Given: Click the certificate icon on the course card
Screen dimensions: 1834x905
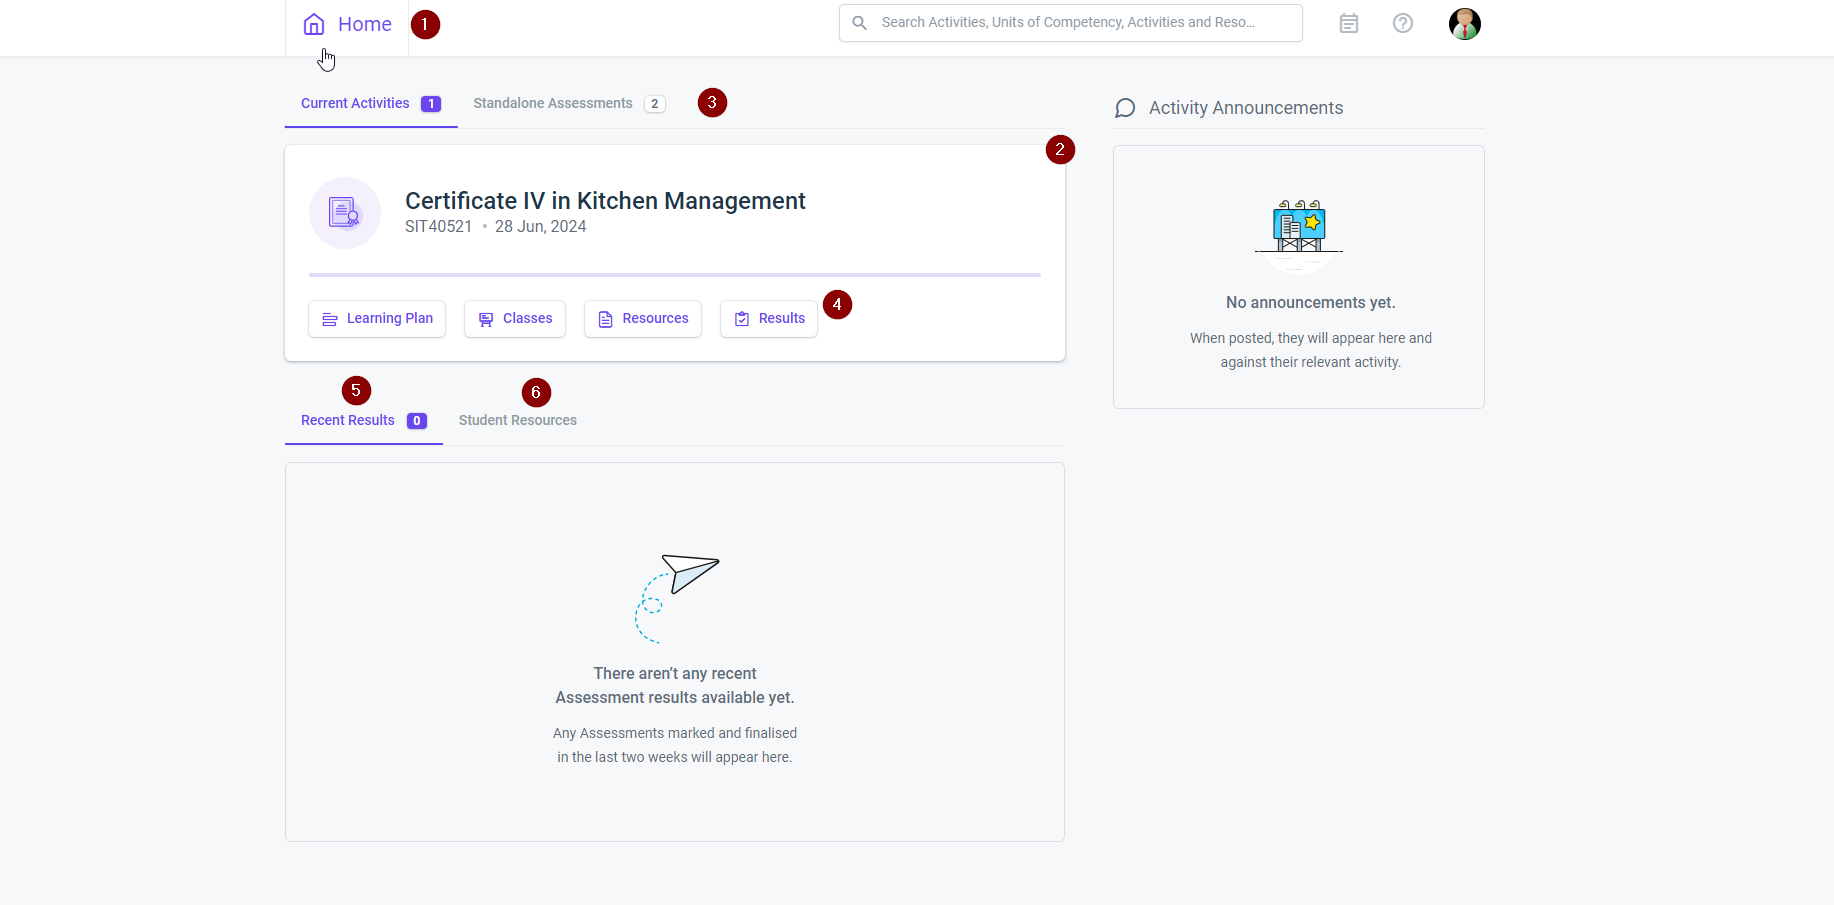Looking at the screenshot, I should pos(344,212).
